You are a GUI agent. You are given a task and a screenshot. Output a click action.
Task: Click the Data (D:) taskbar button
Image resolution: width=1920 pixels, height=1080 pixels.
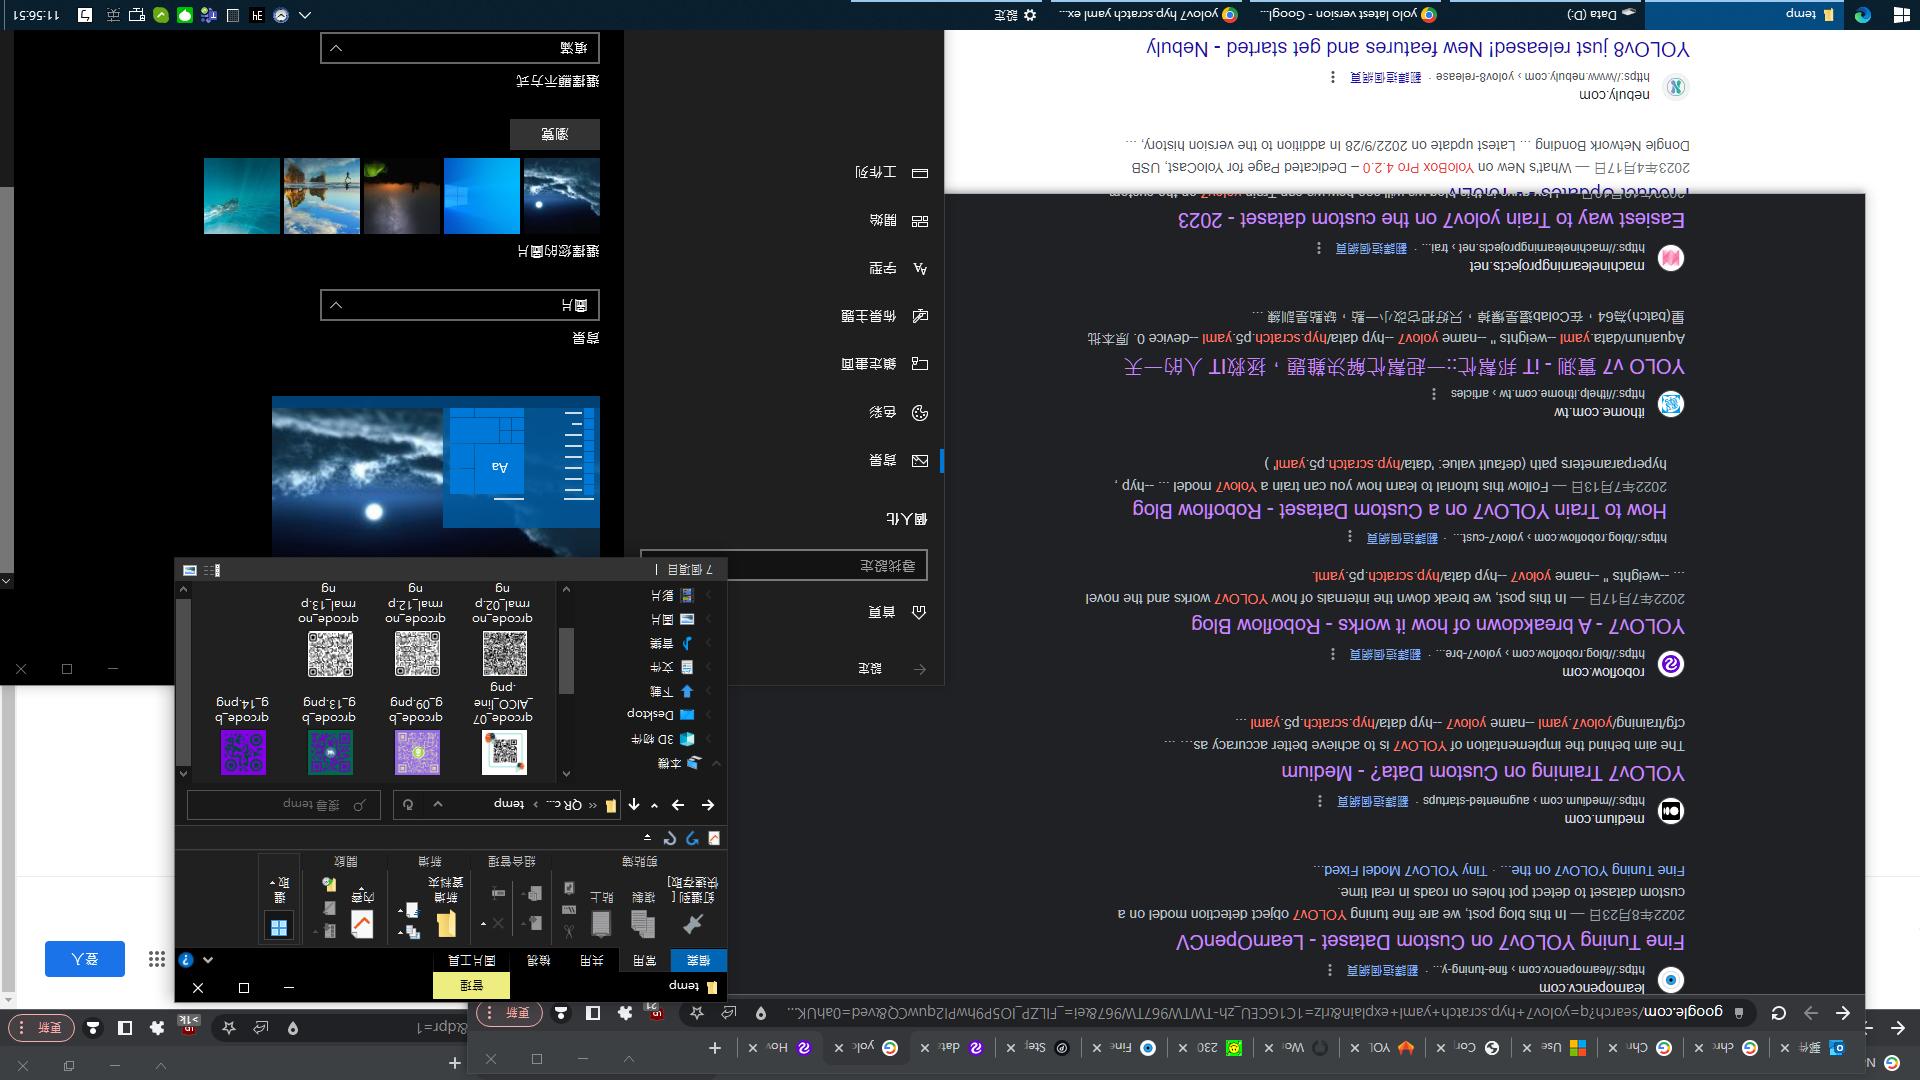(x=1545, y=14)
